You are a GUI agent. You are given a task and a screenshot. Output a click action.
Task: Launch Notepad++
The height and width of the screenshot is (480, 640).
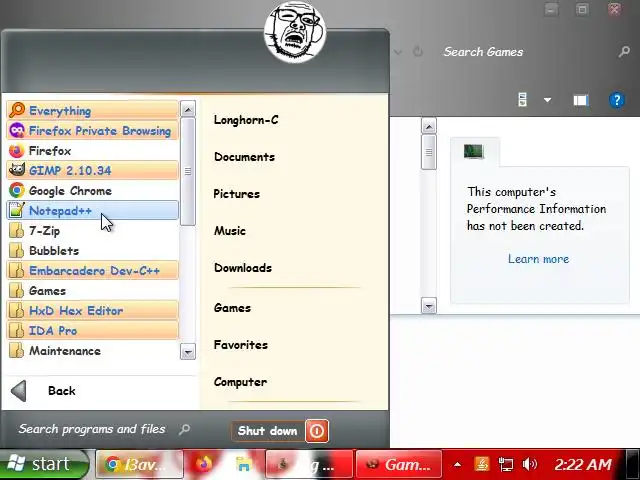click(x=93, y=210)
